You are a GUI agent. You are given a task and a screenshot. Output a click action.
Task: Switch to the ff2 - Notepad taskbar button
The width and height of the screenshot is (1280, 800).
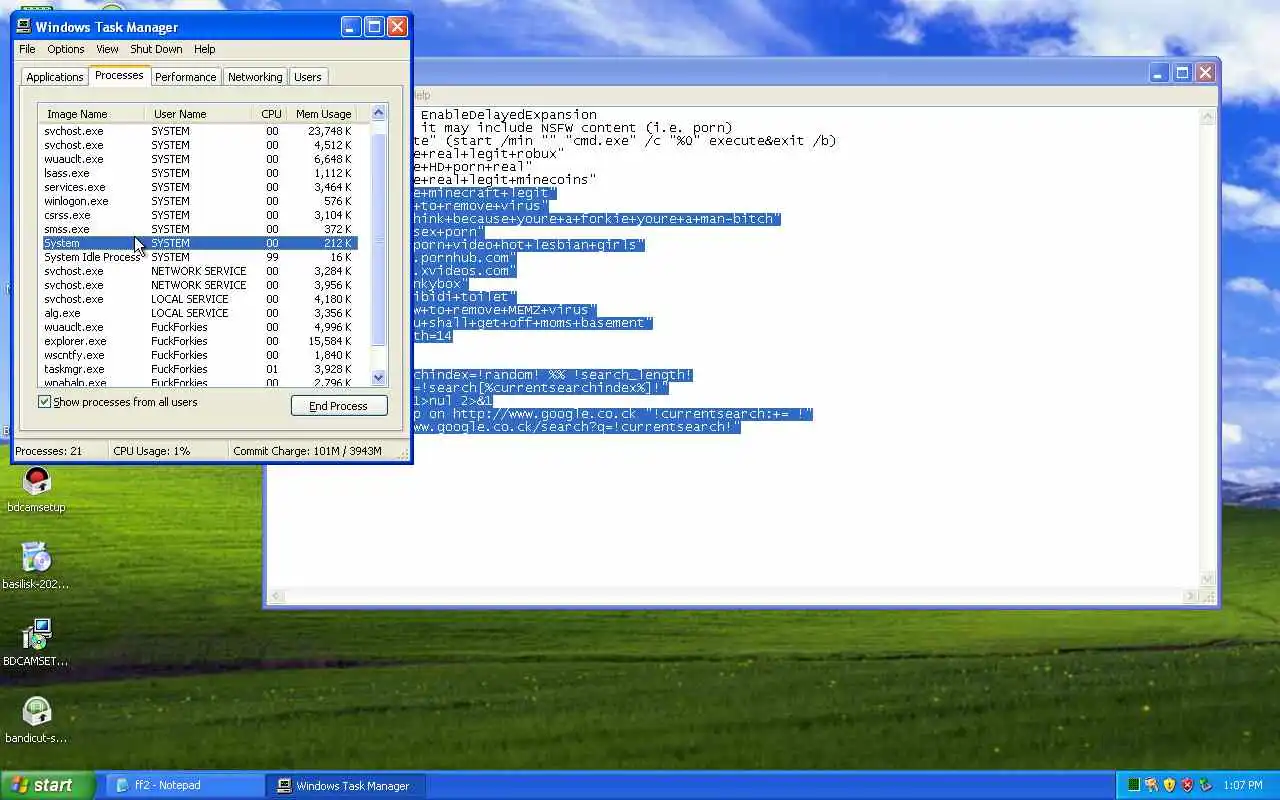coord(185,785)
